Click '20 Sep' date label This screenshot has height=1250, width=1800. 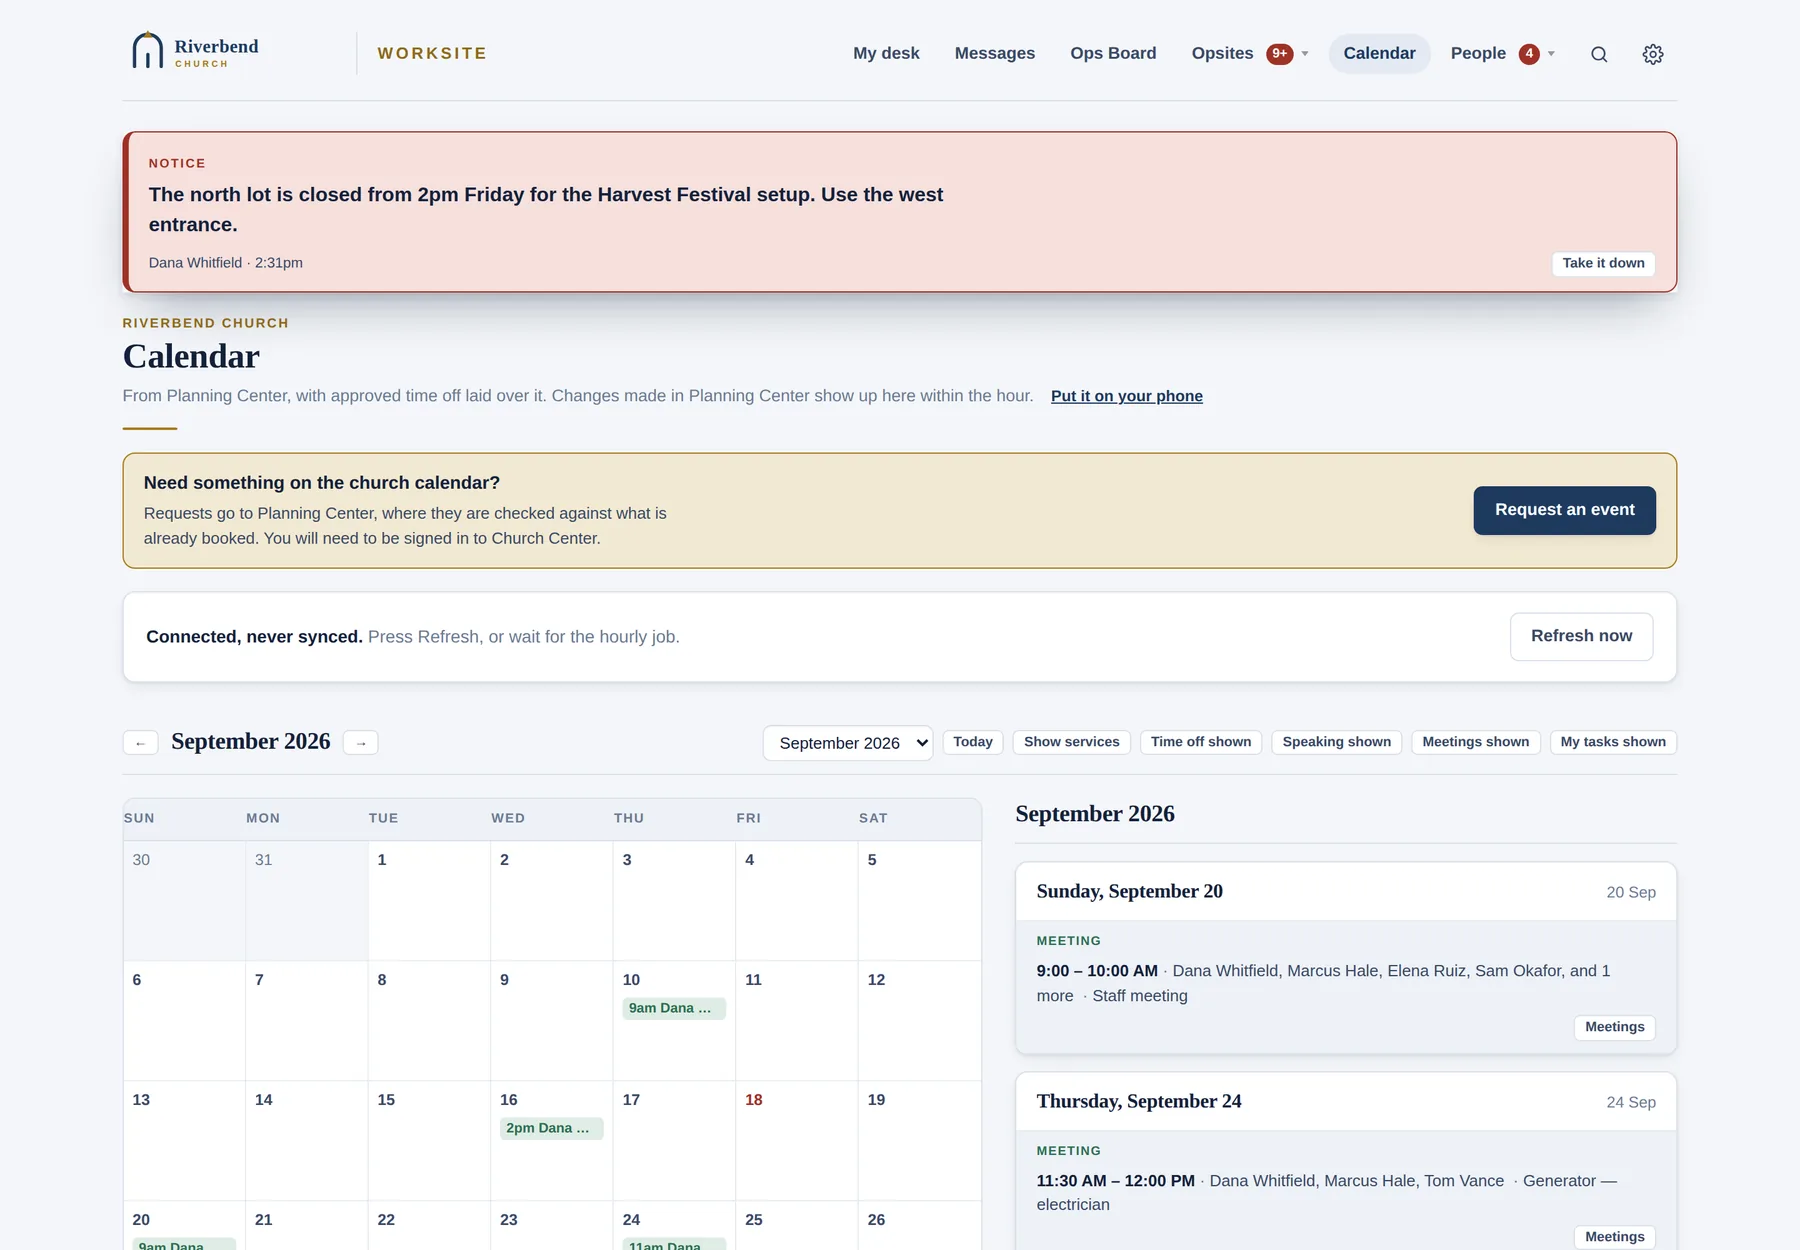[x=1631, y=892]
